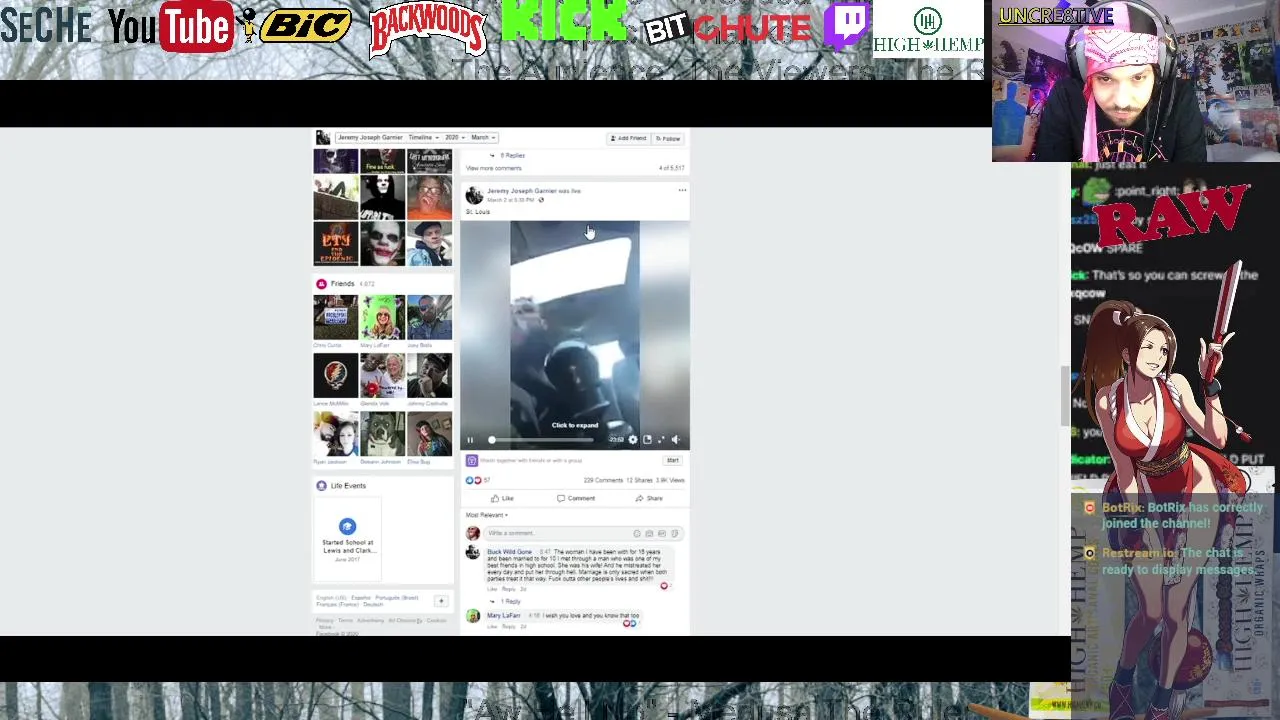
Task: Open the Most Relevant comment sorting dropdown
Action: click(x=487, y=515)
